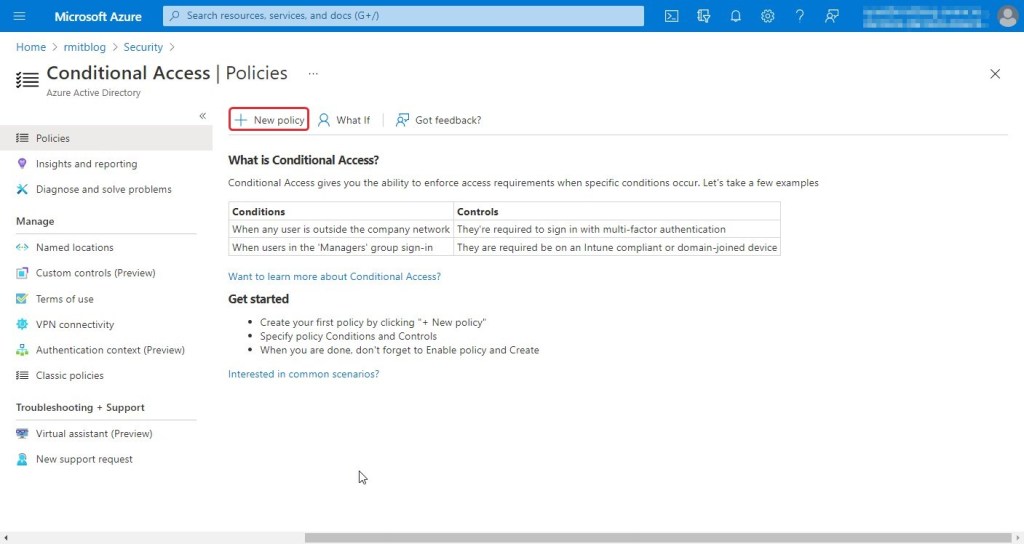Click 'Specify policy Conditions and Controls' bullet
This screenshot has height=544, width=1024.
point(348,336)
